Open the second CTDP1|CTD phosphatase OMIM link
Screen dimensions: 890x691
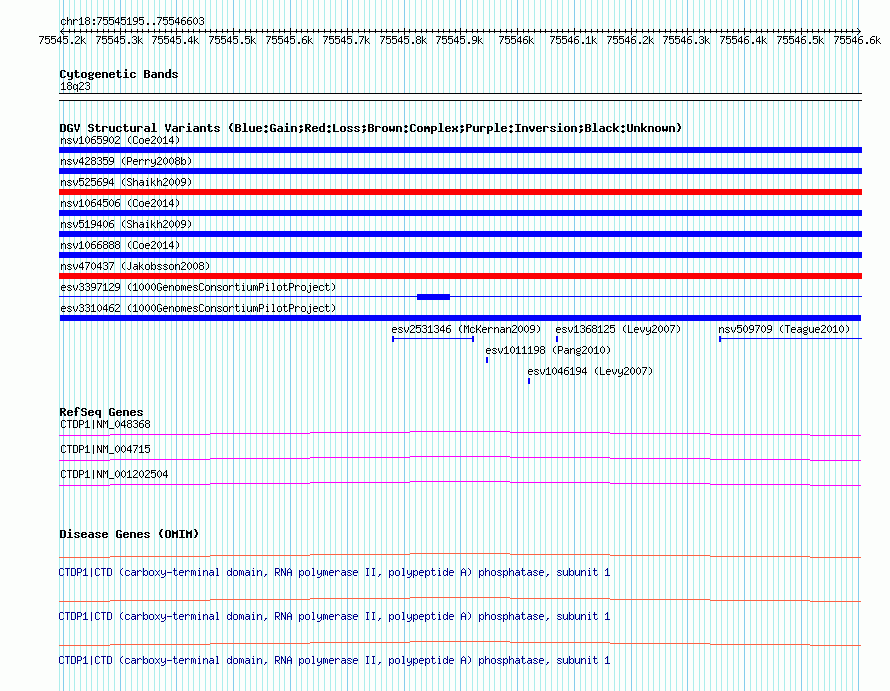(334, 616)
